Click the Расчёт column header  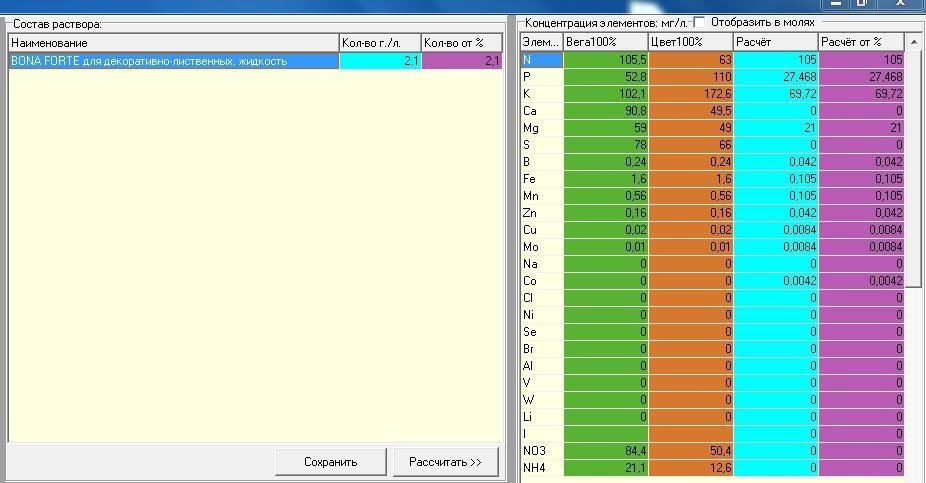[x=775, y=42]
